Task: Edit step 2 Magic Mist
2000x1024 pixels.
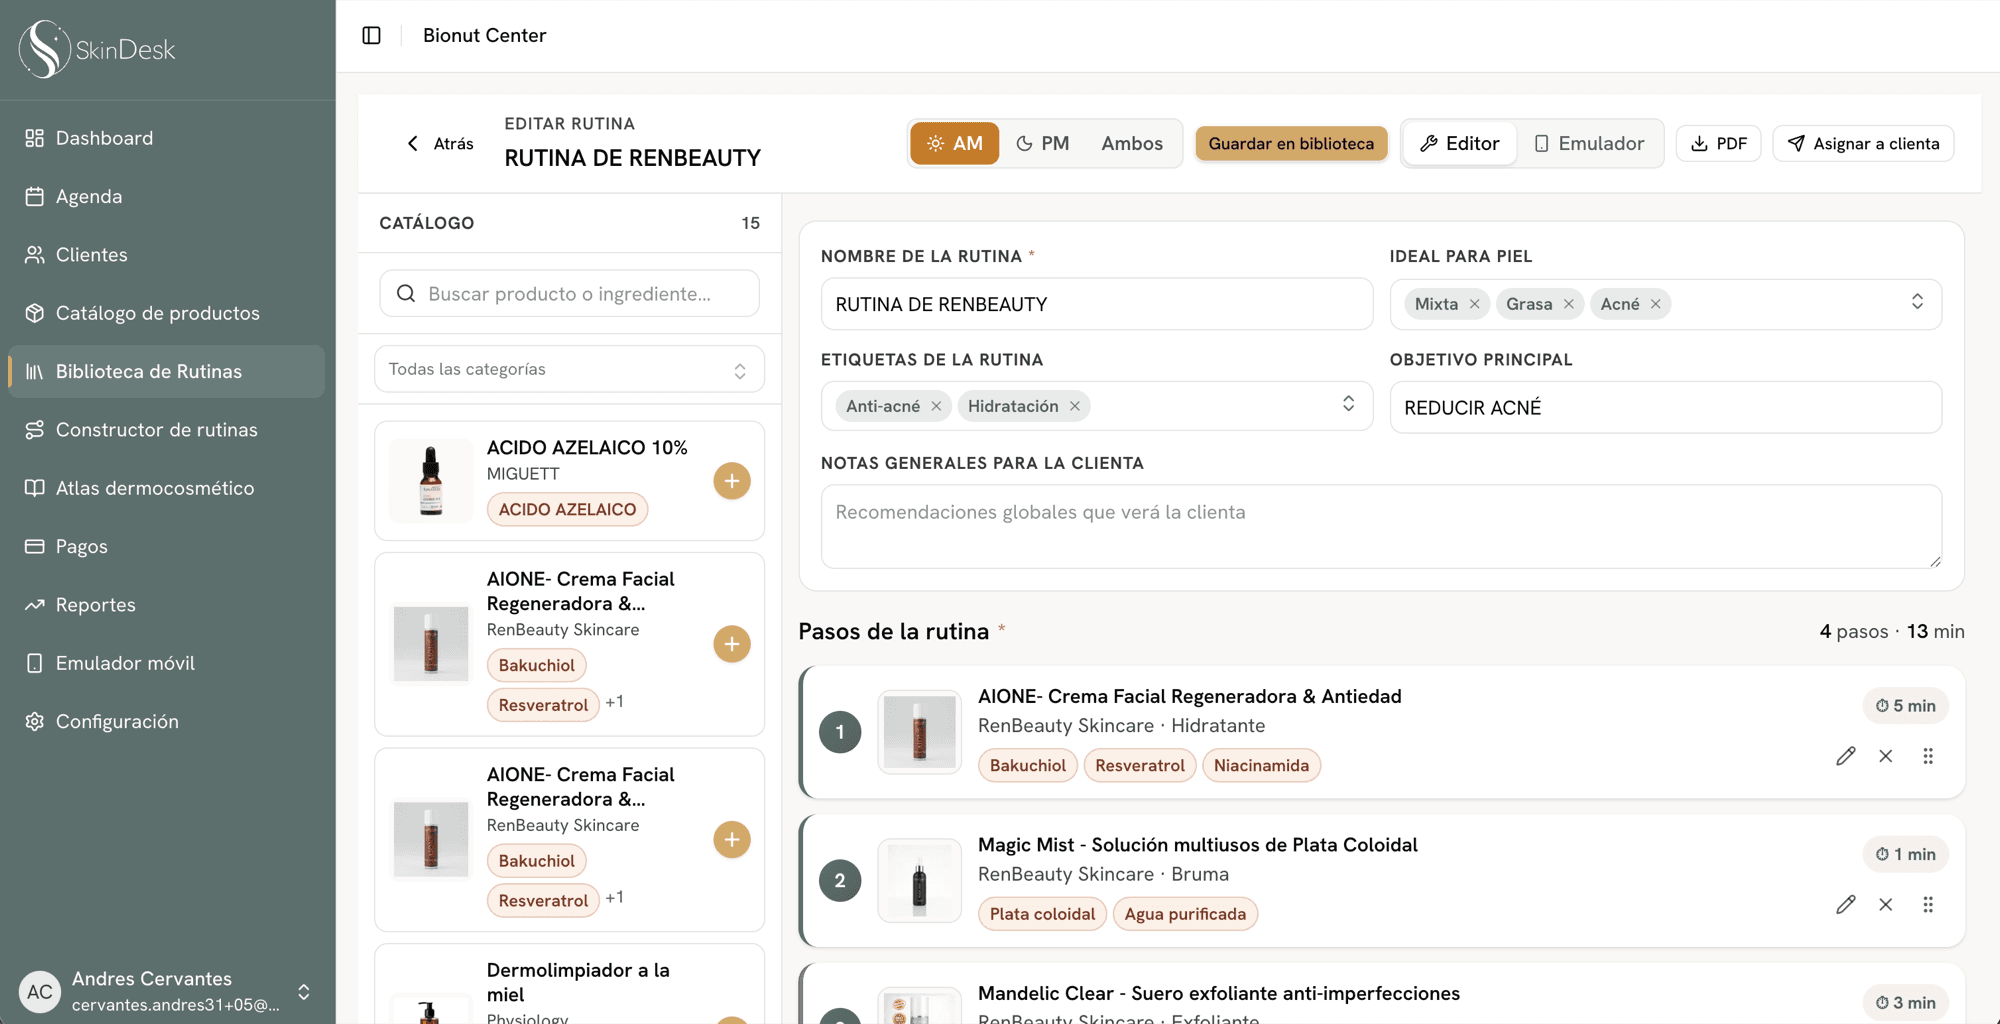Action: click(1845, 905)
